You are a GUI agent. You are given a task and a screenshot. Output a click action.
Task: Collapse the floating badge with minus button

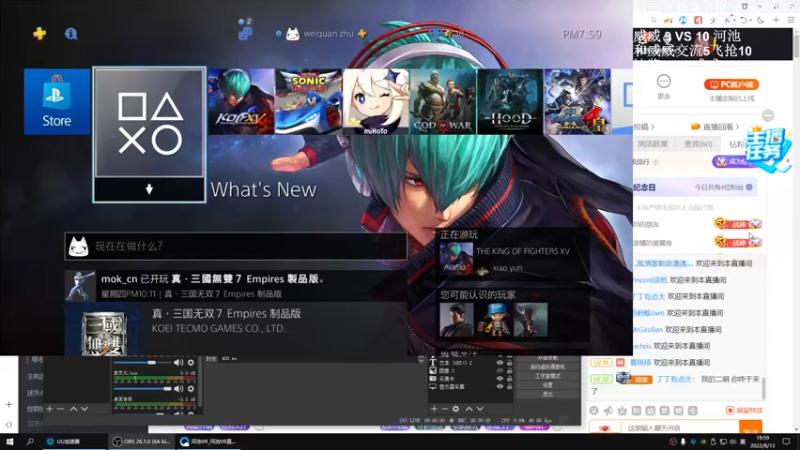coord(768,115)
